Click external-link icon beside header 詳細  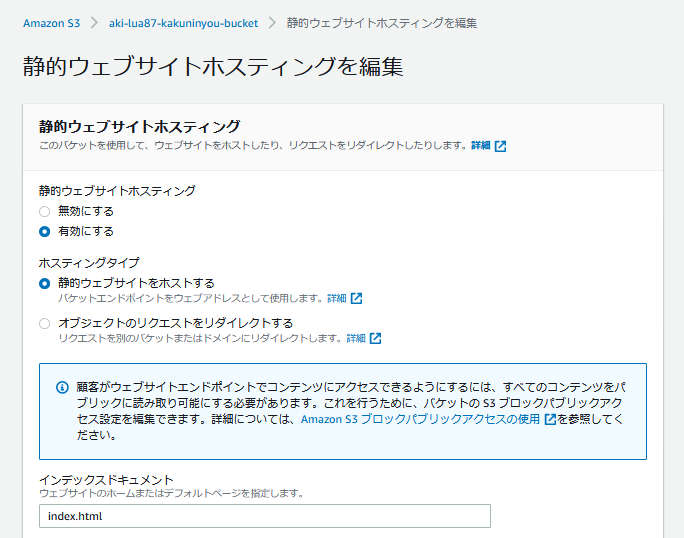500,146
